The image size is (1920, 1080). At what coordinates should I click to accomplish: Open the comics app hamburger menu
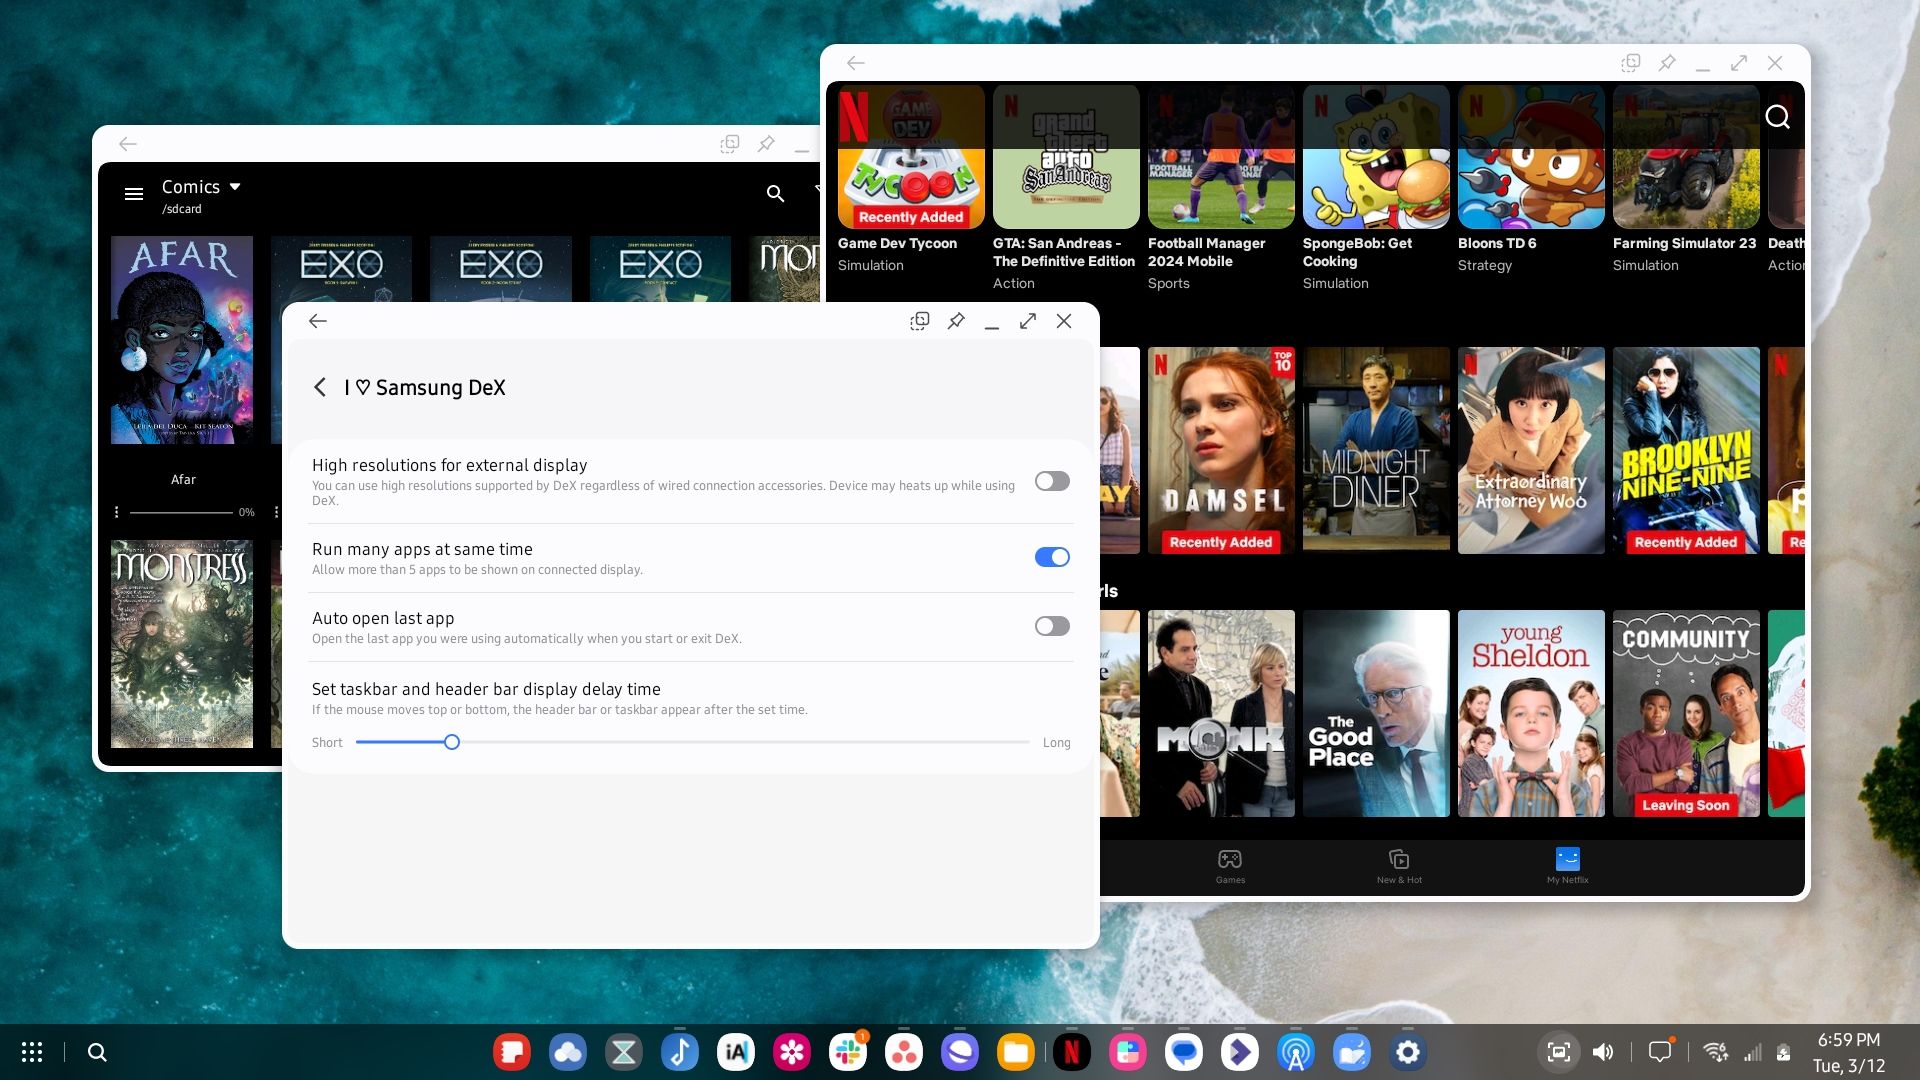(x=134, y=194)
